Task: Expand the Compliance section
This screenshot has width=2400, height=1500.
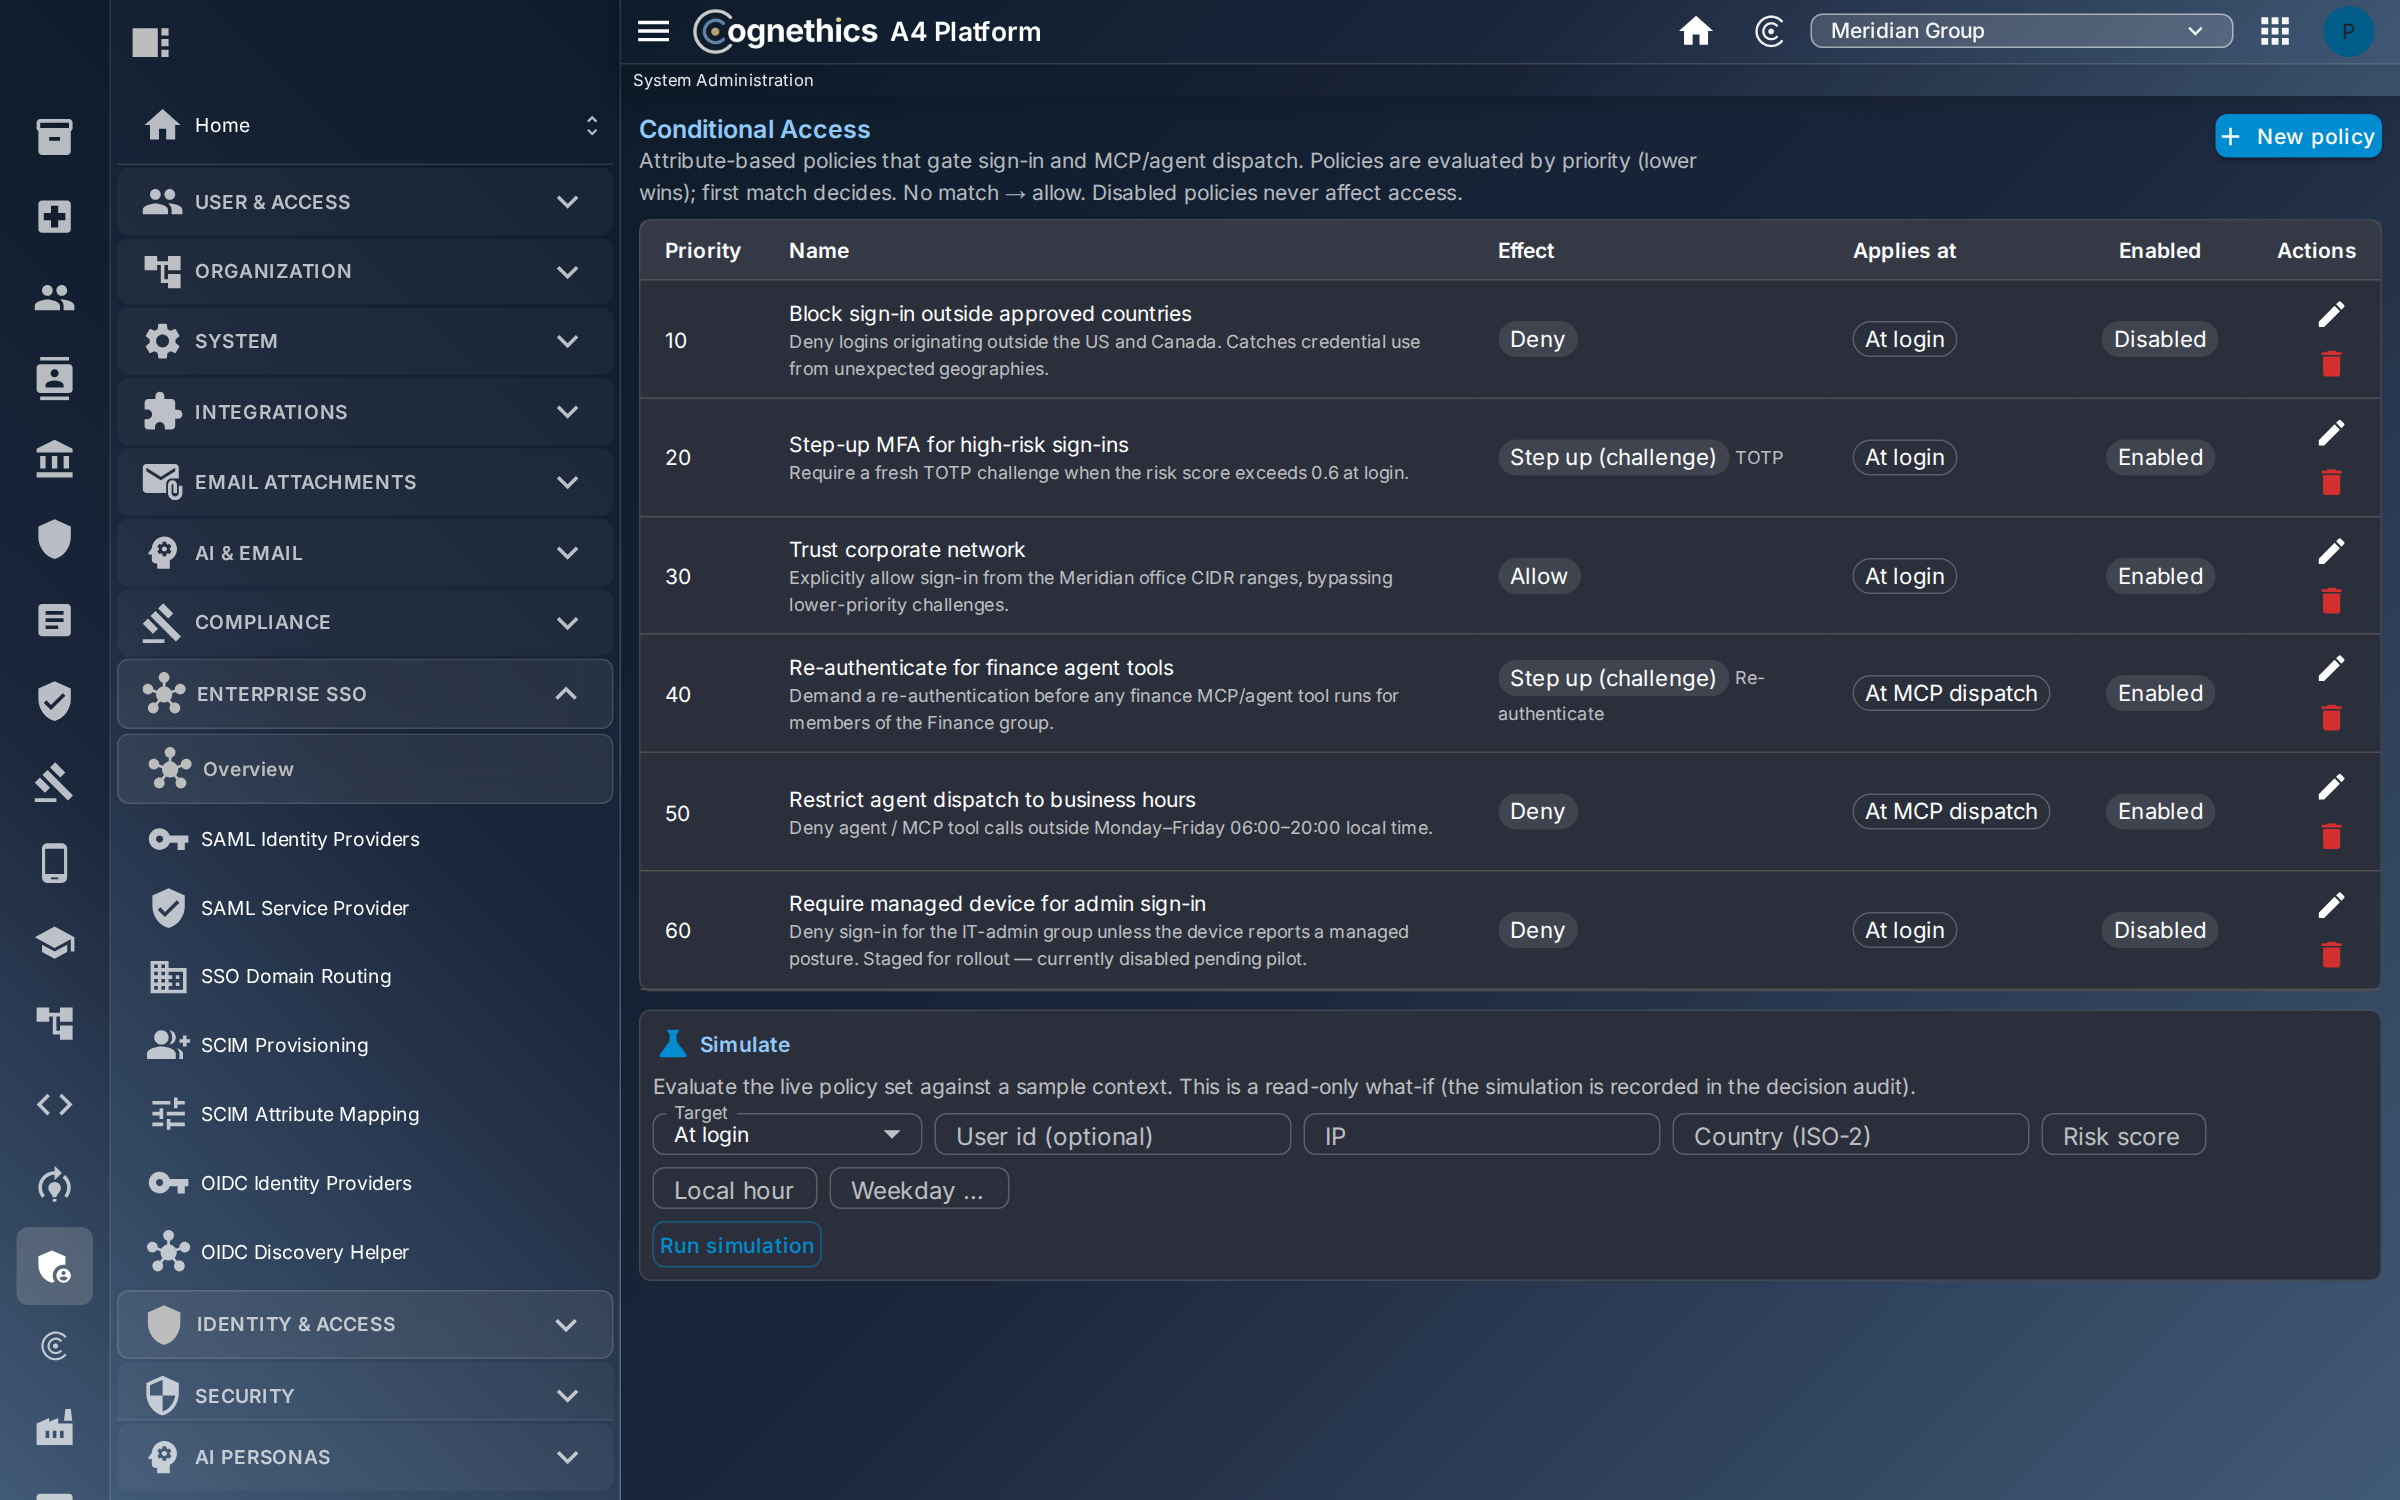Action: (x=365, y=622)
